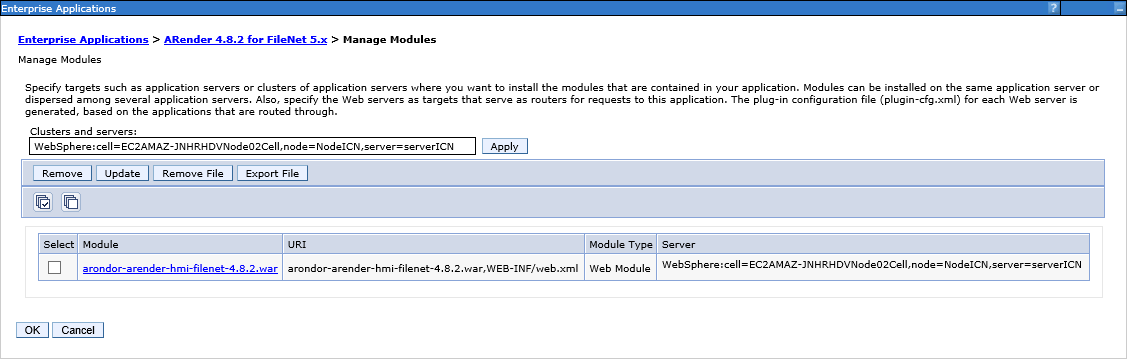Click the Select All items icon

click(43, 202)
